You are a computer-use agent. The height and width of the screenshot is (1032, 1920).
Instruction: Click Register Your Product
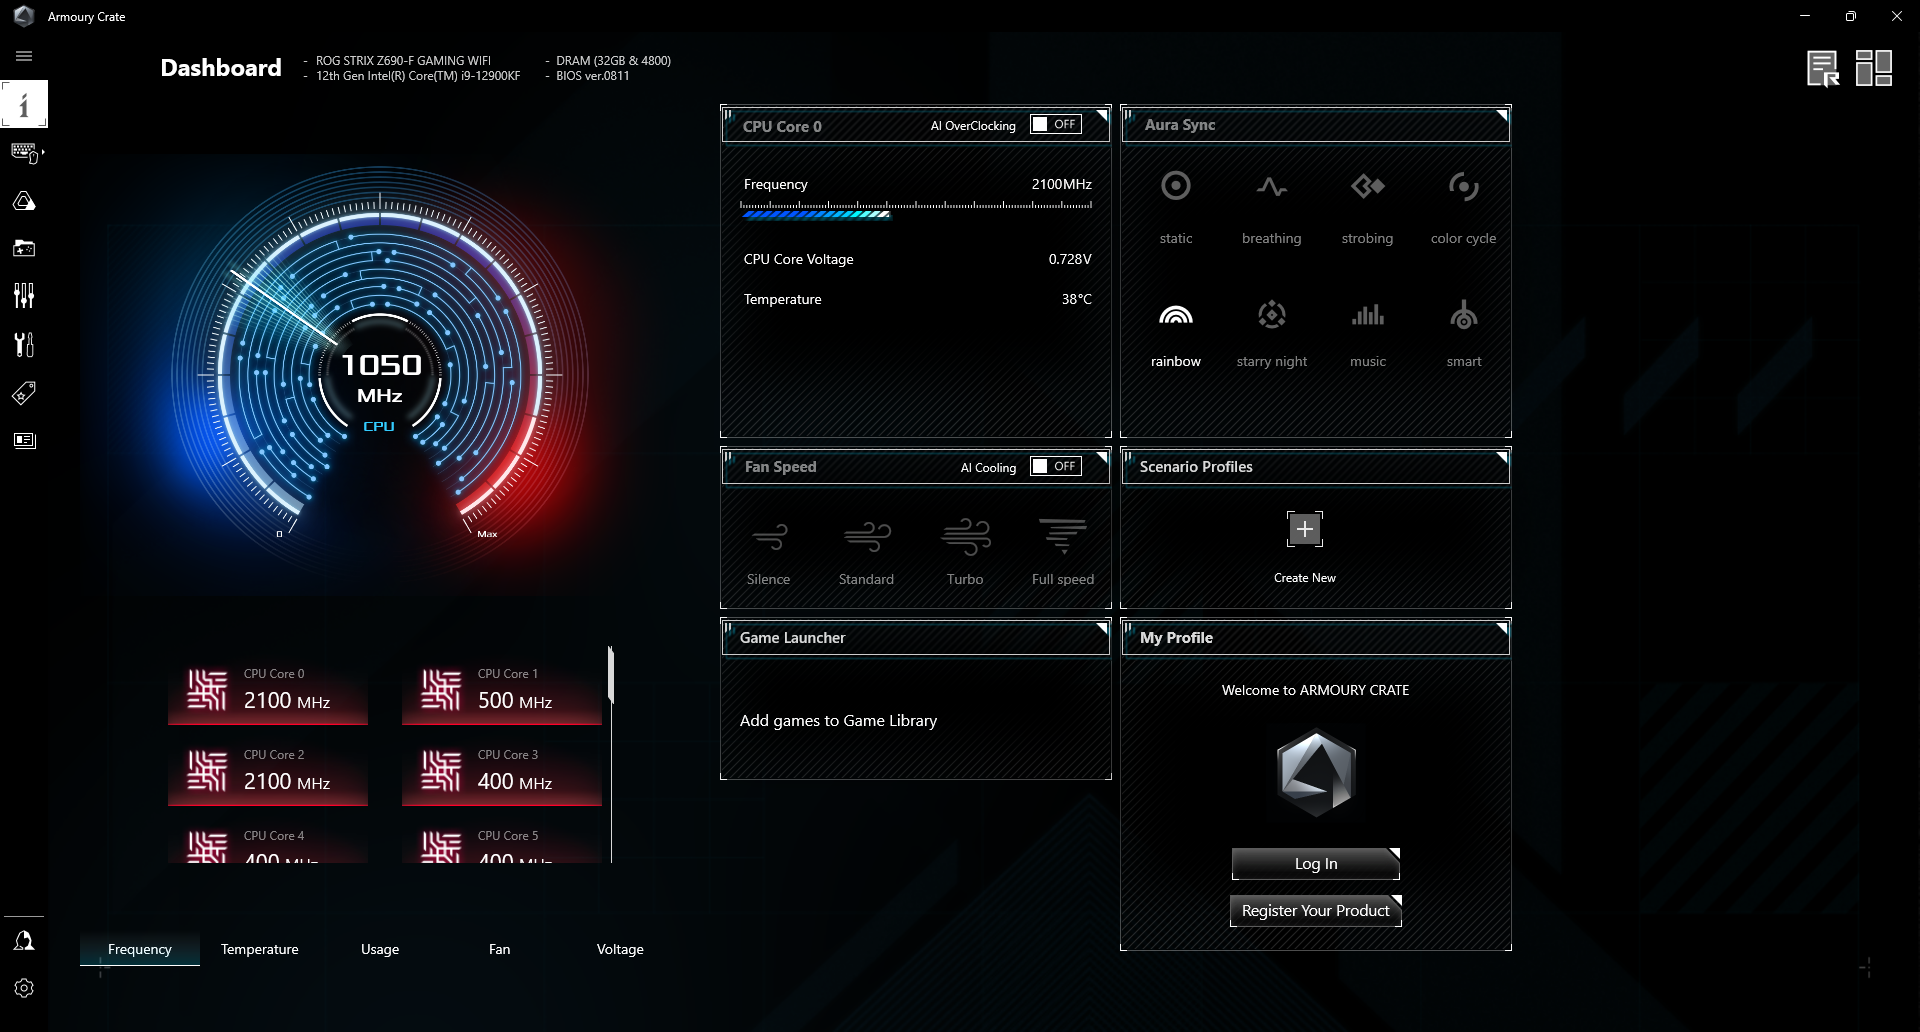[x=1315, y=911]
